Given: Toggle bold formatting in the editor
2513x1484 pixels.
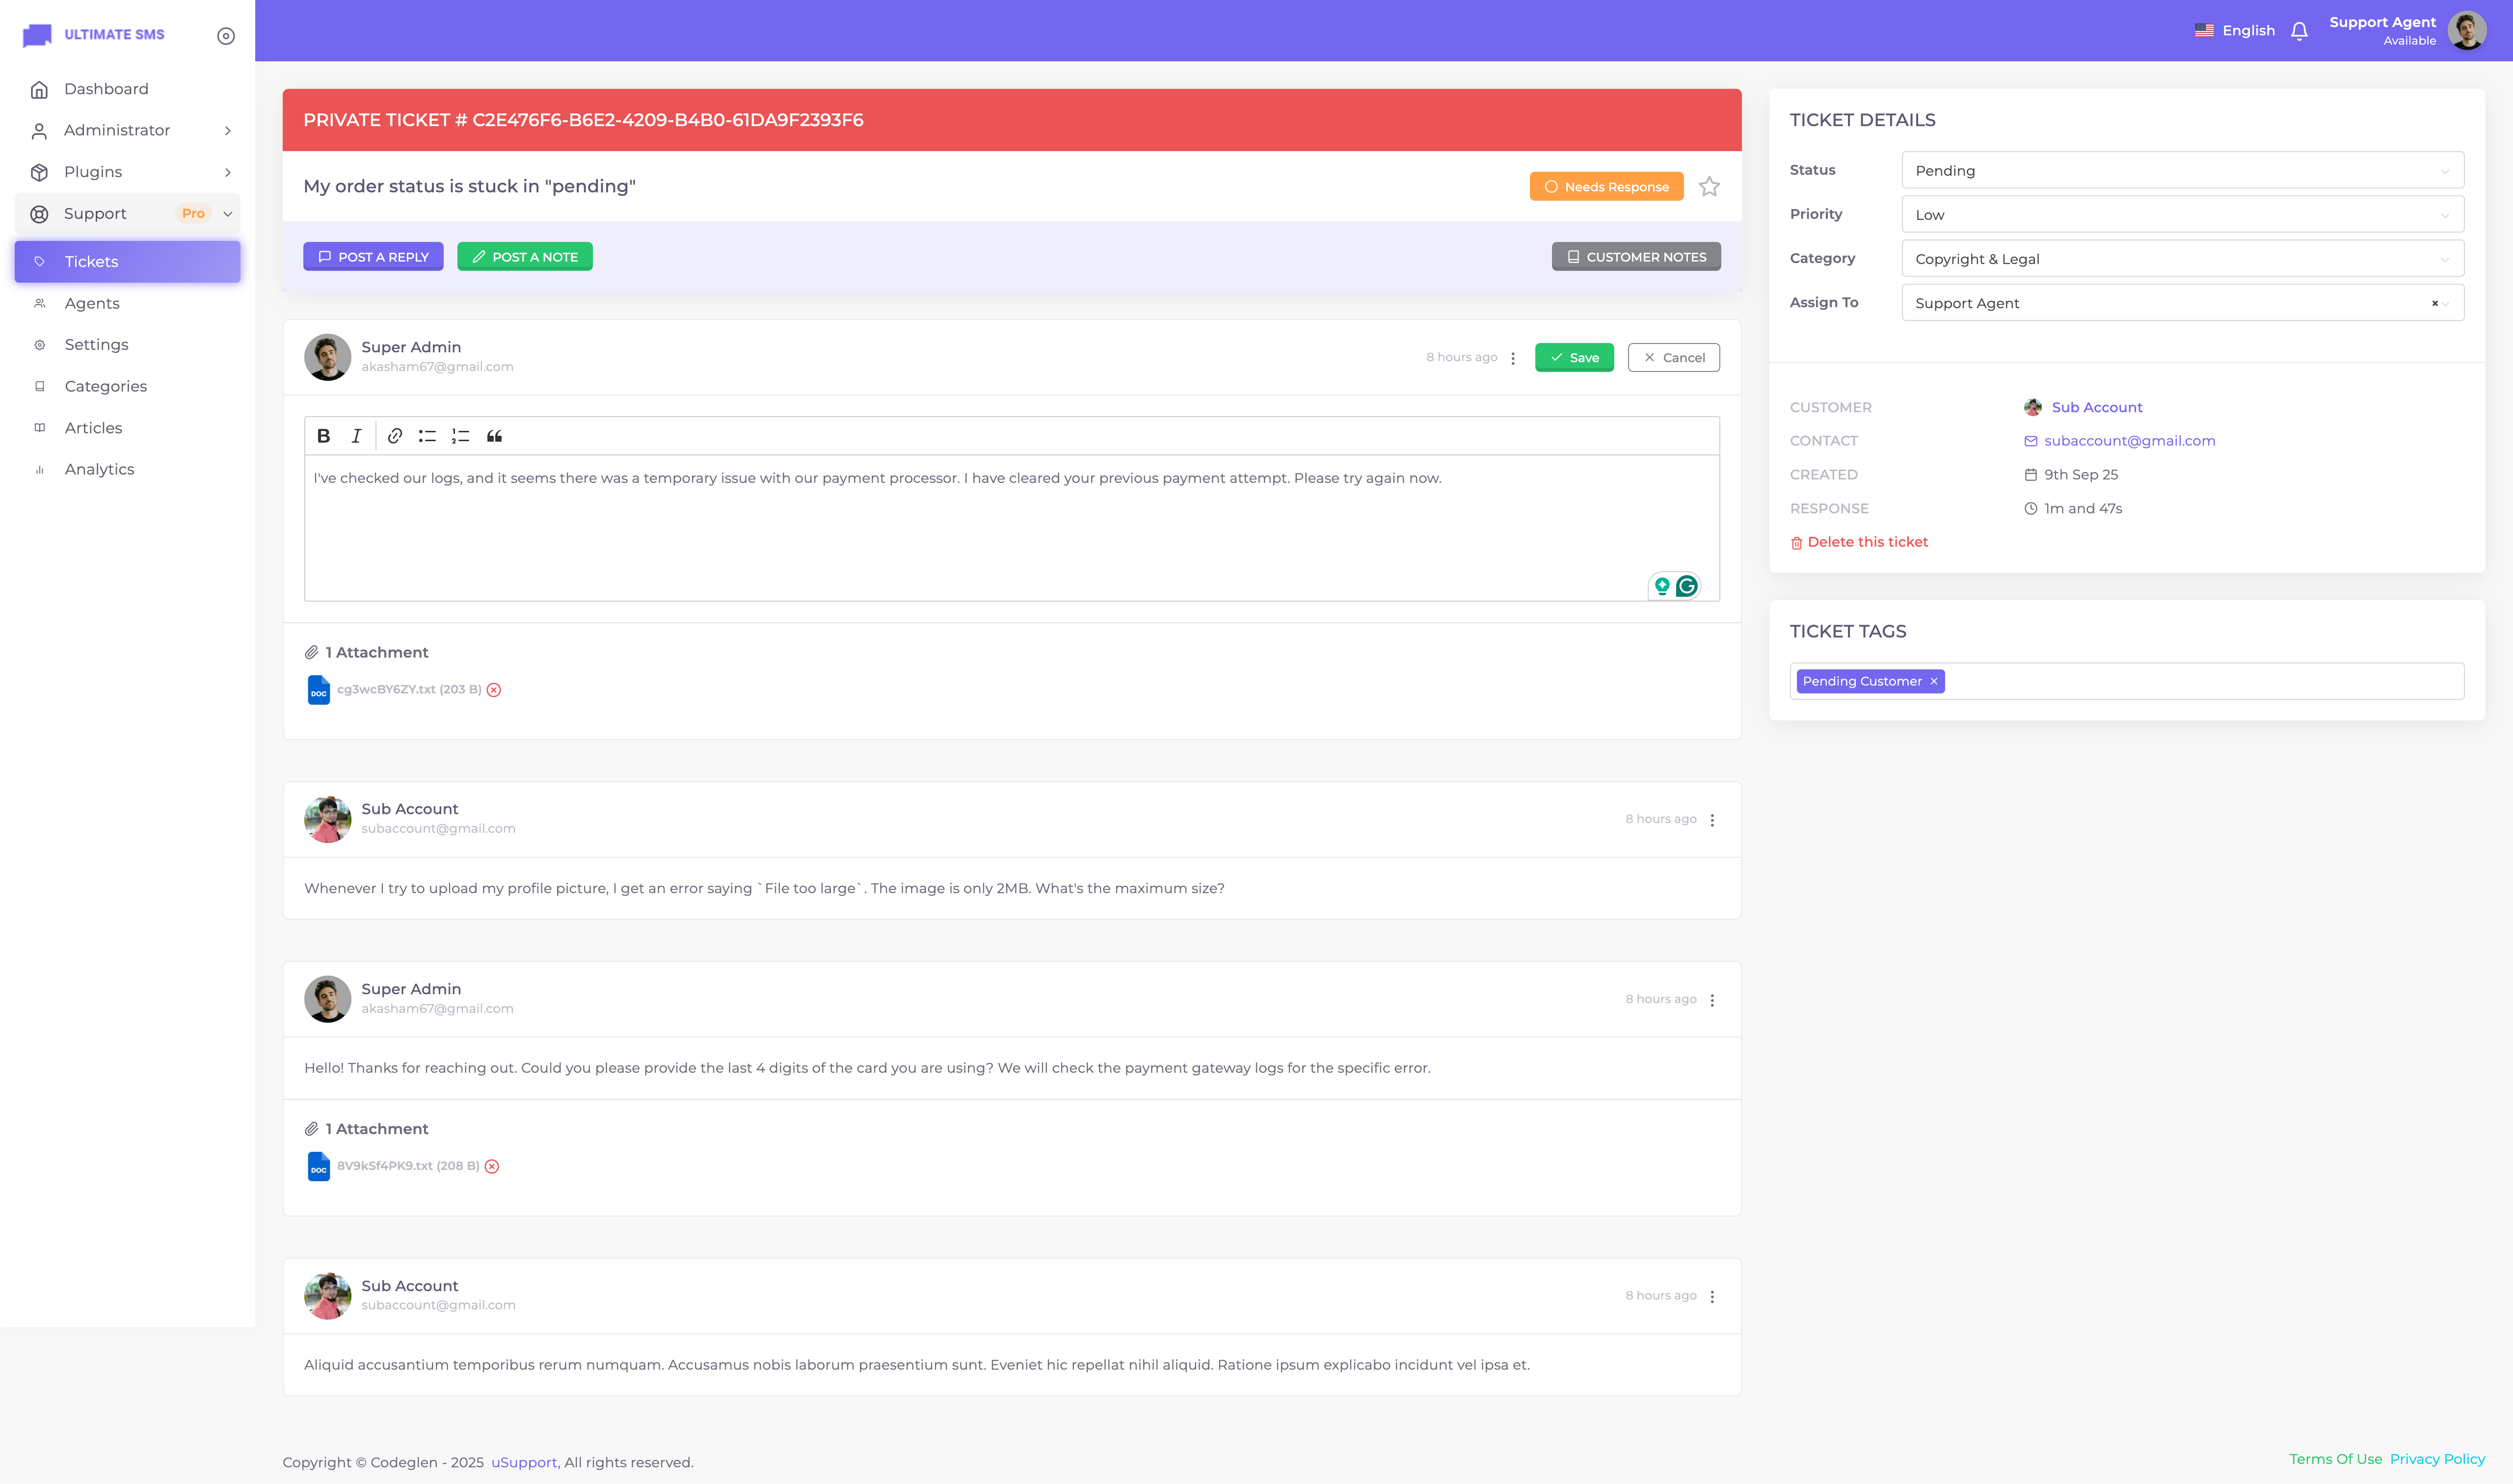Looking at the screenshot, I should point(323,436).
